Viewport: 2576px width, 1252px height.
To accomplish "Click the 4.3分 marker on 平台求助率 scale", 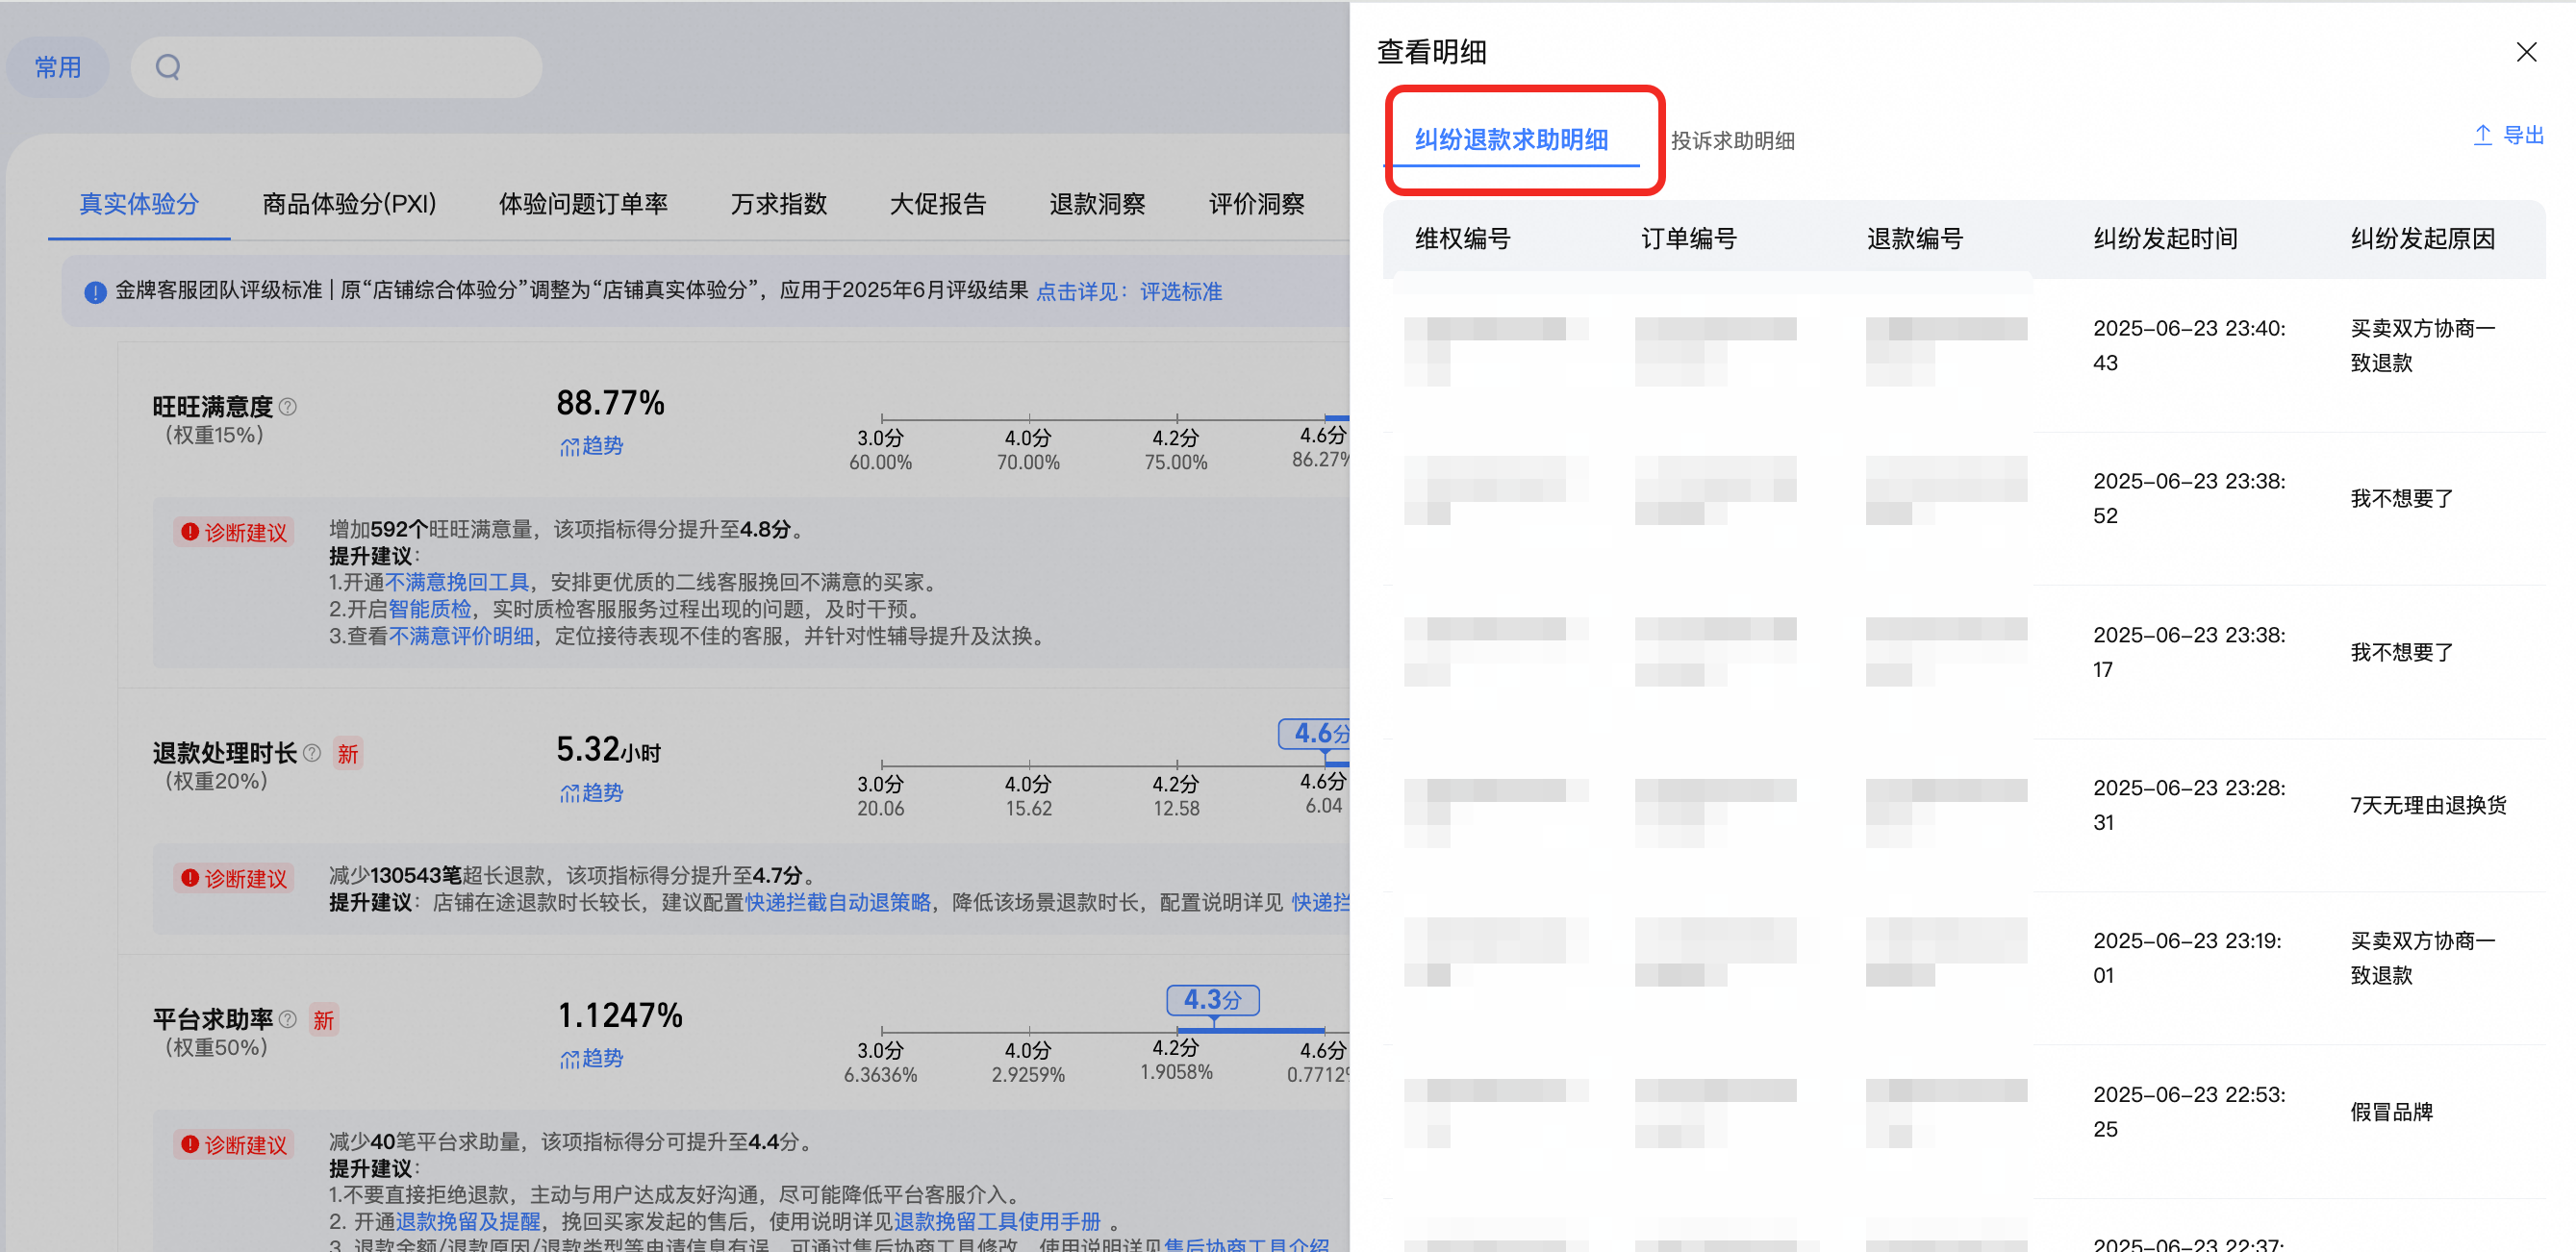I will pyautogui.click(x=1212, y=999).
